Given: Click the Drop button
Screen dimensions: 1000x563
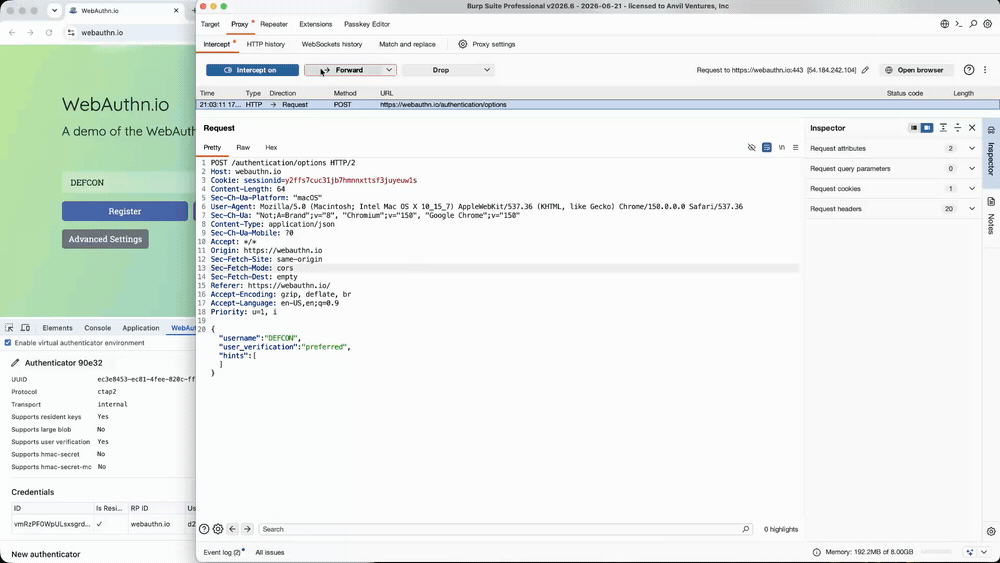Looking at the screenshot, I should pyautogui.click(x=441, y=70).
